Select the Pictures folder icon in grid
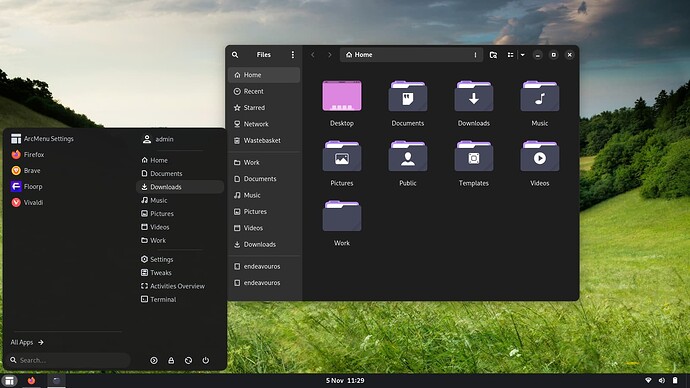This screenshot has height=388, width=690. pyautogui.click(x=342, y=156)
